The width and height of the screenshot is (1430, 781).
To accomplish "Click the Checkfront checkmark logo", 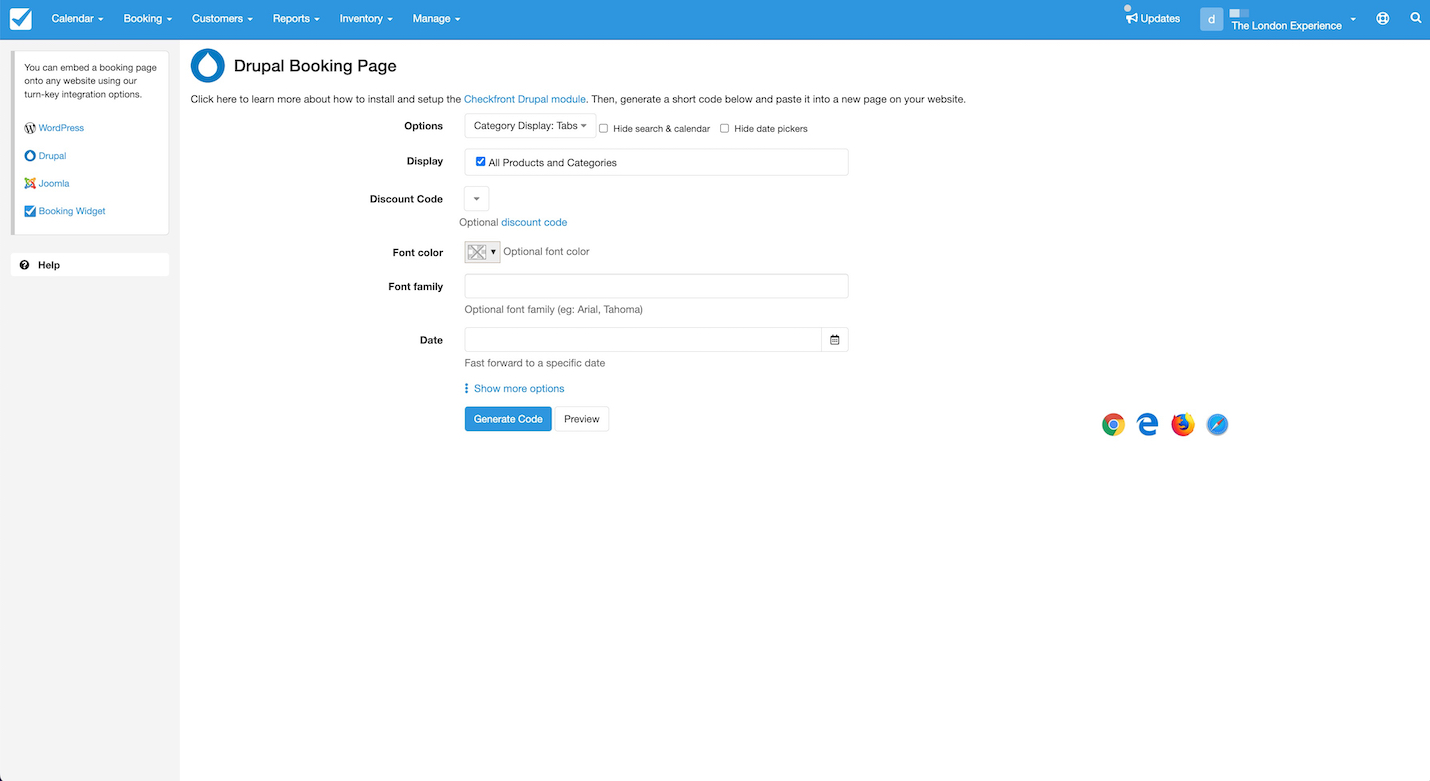I will (20, 18).
